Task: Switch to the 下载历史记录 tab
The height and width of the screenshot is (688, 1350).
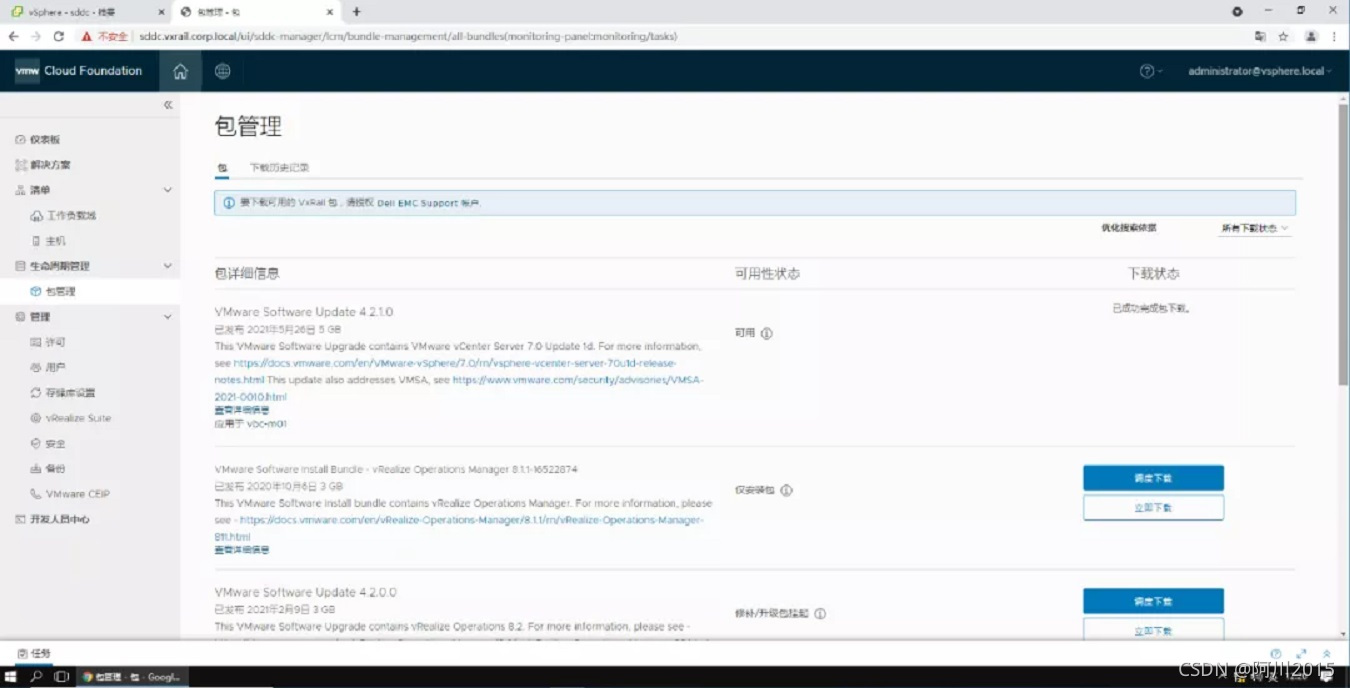Action: point(279,168)
